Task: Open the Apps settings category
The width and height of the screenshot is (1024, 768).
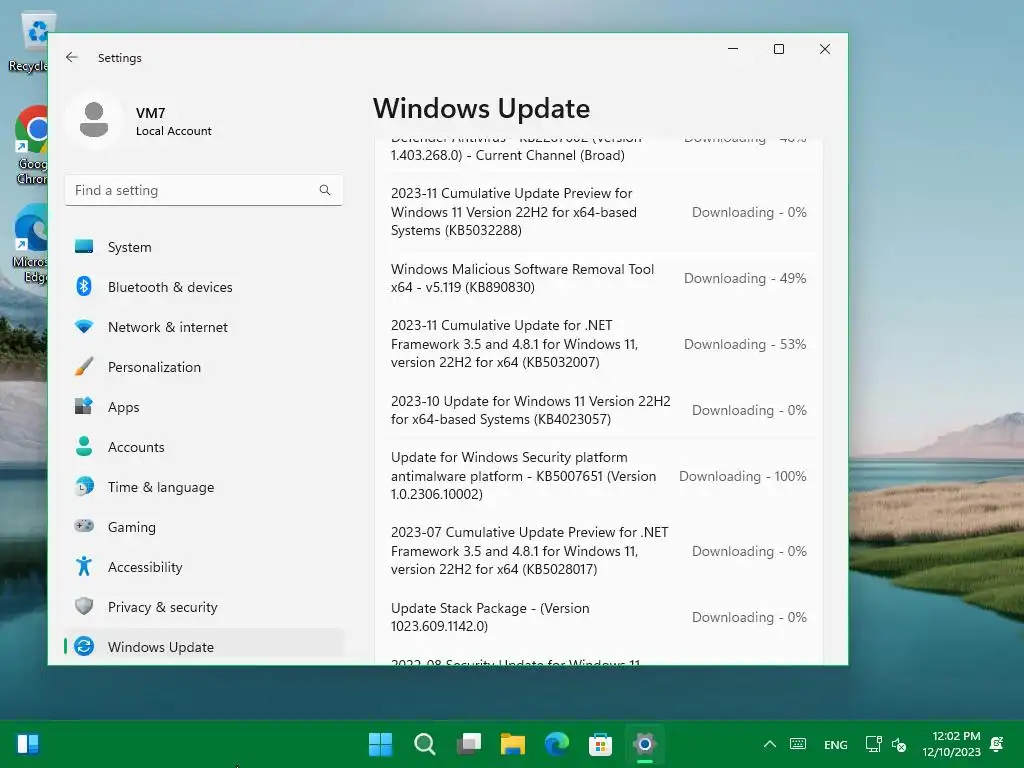Action: (203, 407)
